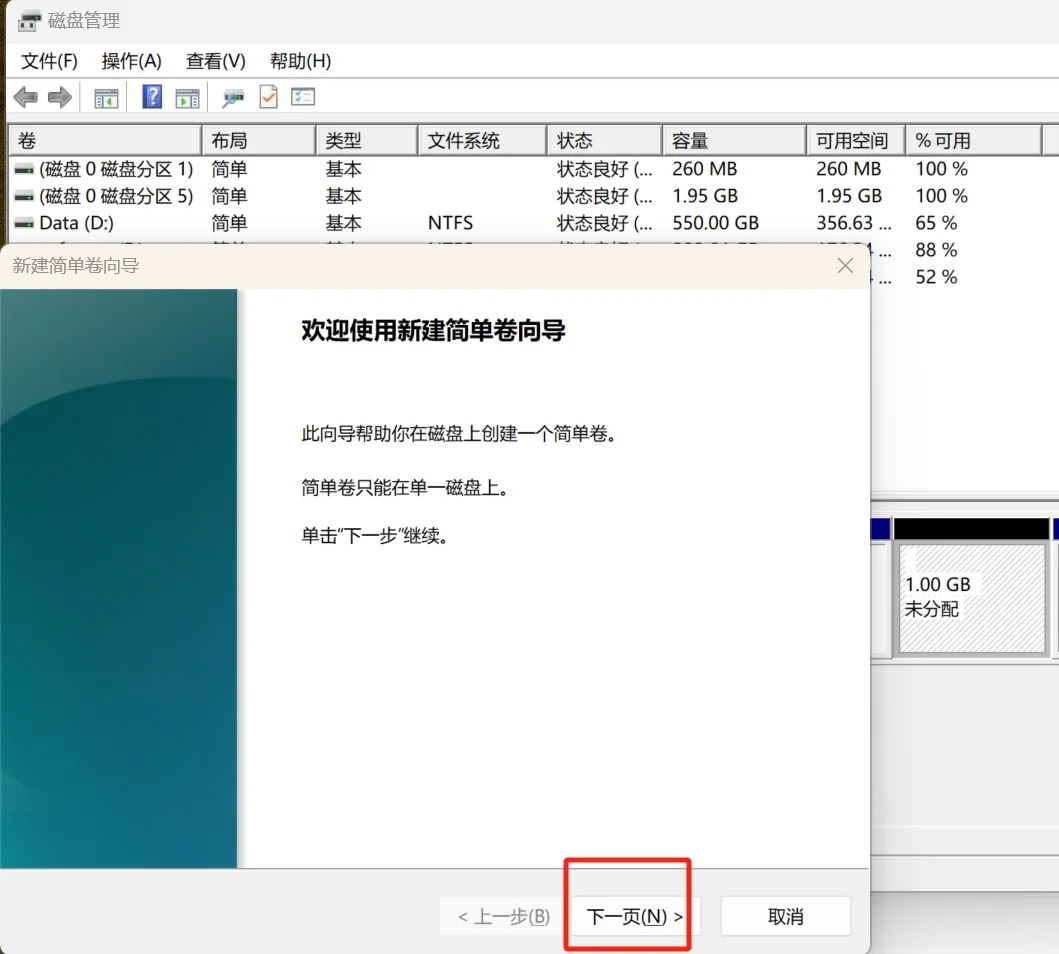
Task: Click the 新建简单卷向导 dialog title
Action: (76, 265)
